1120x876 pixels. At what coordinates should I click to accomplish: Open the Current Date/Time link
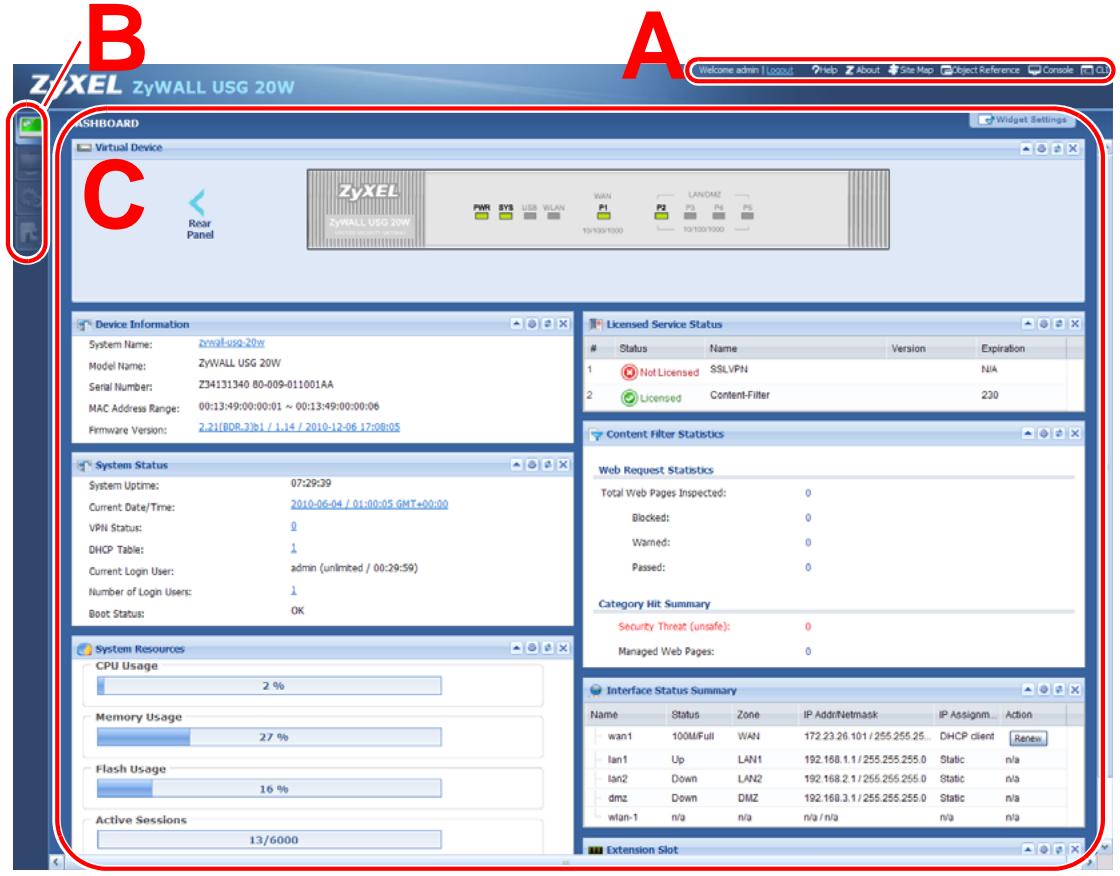click(x=369, y=504)
